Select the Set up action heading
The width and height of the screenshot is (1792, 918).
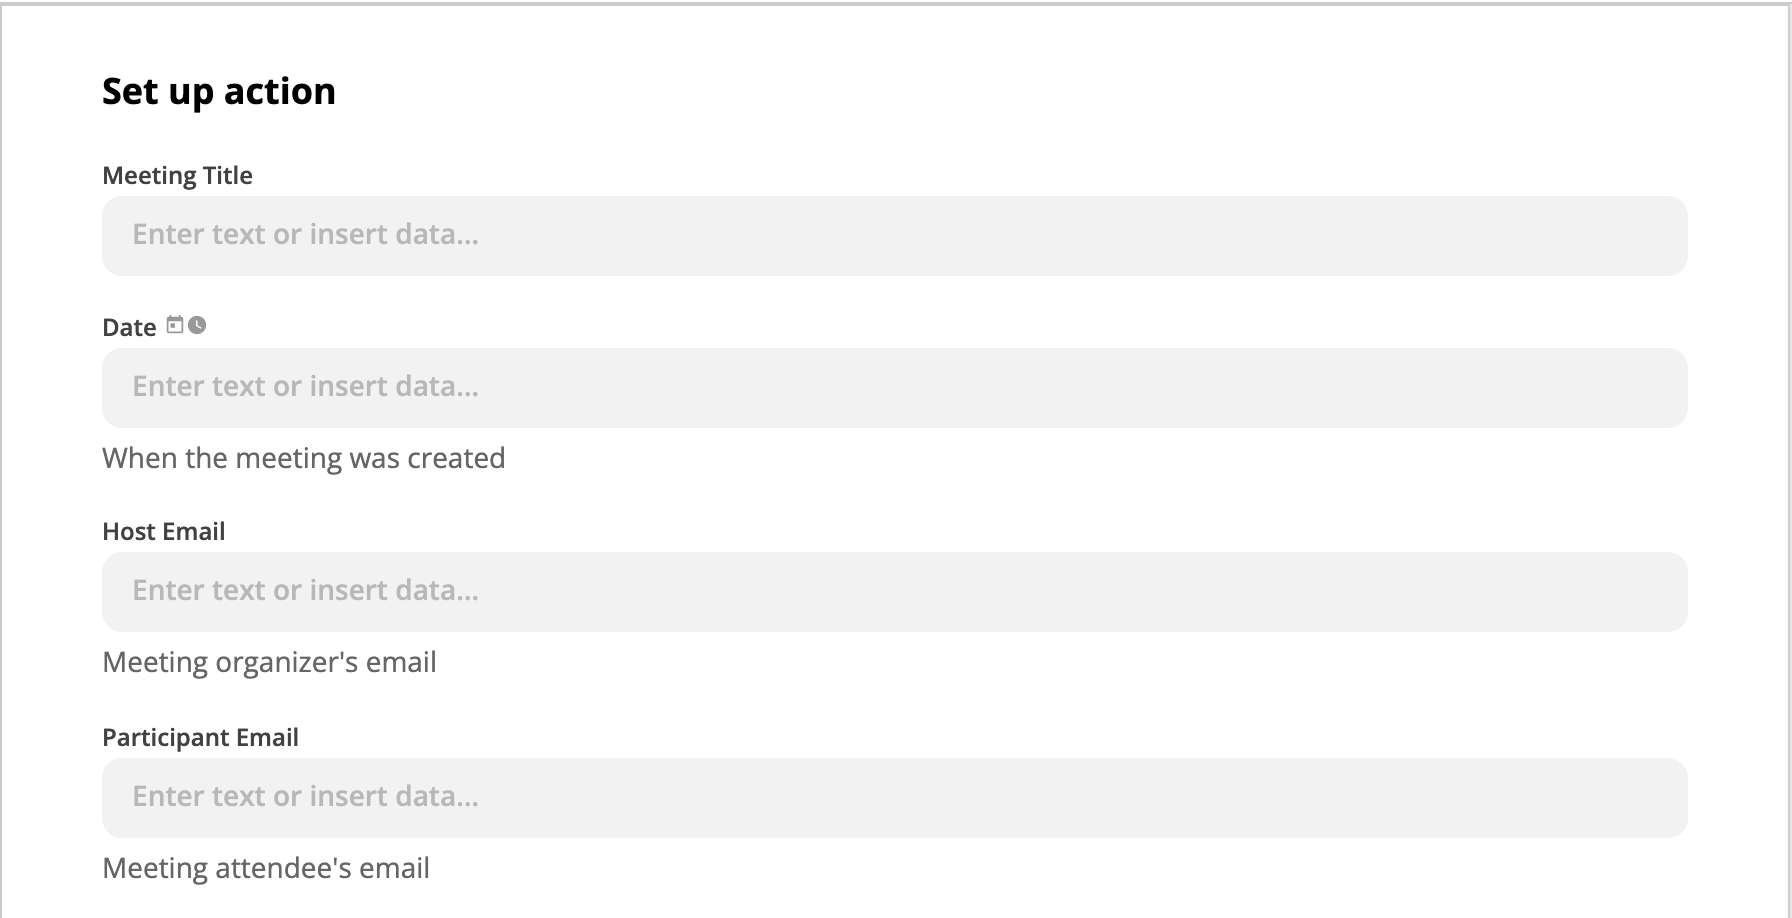point(219,92)
